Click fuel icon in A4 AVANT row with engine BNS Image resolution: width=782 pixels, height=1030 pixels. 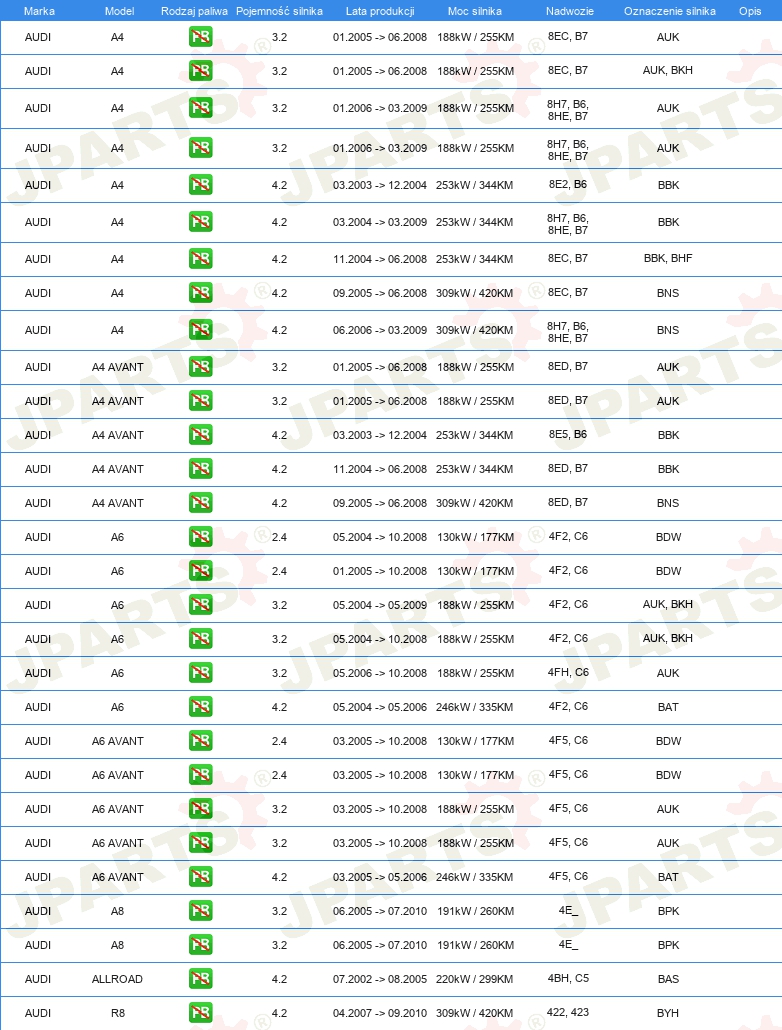pos(200,503)
